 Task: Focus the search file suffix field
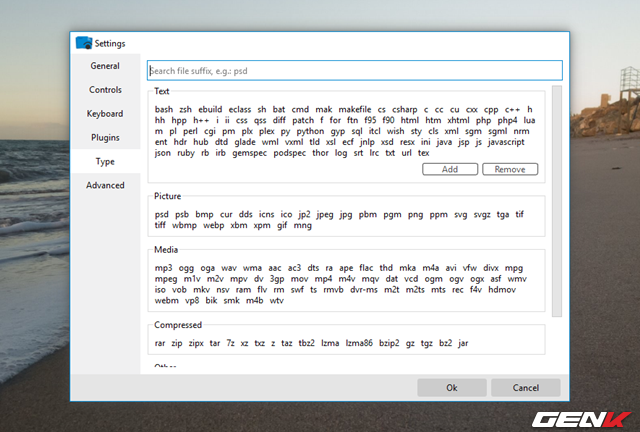pyautogui.click(x=354, y=70)
